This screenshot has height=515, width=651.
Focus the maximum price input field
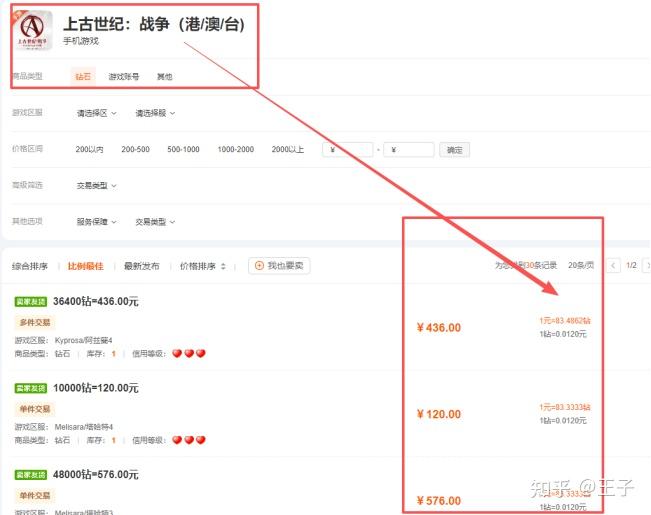(x=409, y=150)
